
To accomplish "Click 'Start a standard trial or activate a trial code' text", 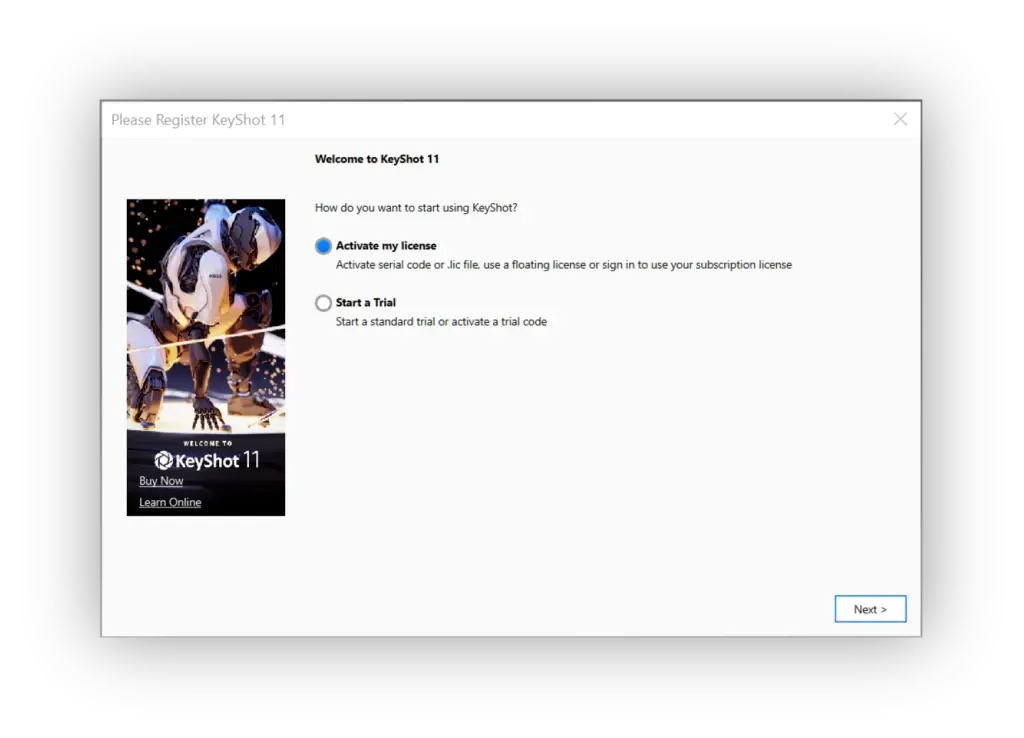I will coord(441,321).
